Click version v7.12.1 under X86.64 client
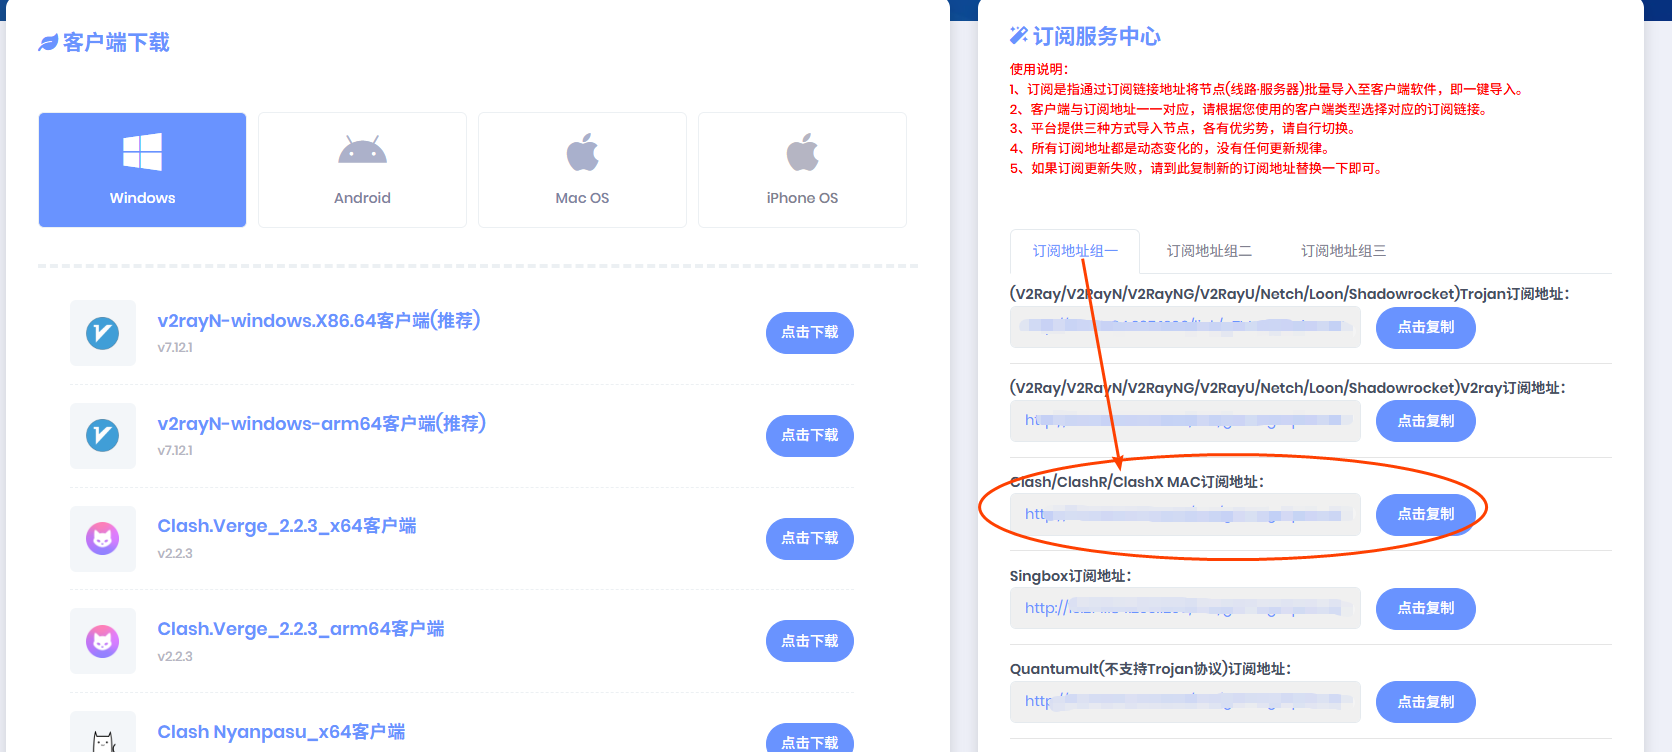The width and height of the screenshot is (1672, 752). tap(175, 348)
